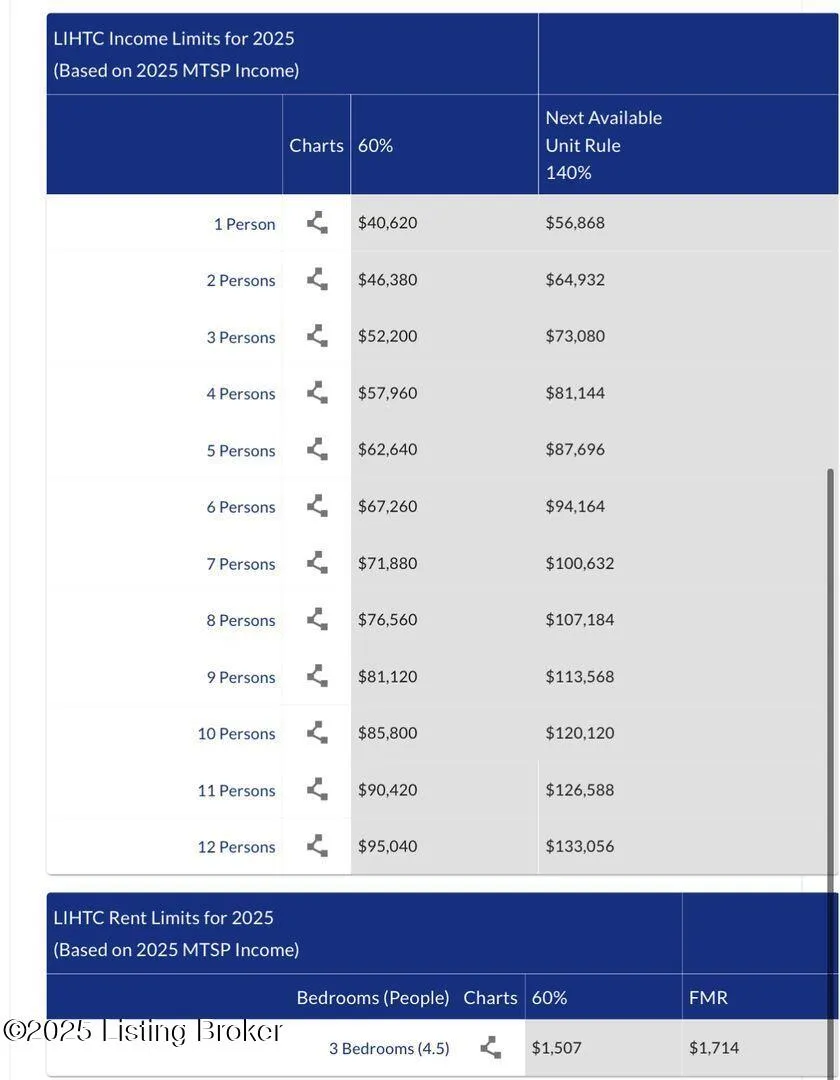Open chart icon for 5 Persons row
840x1080 pixels.
coord(317,450)
